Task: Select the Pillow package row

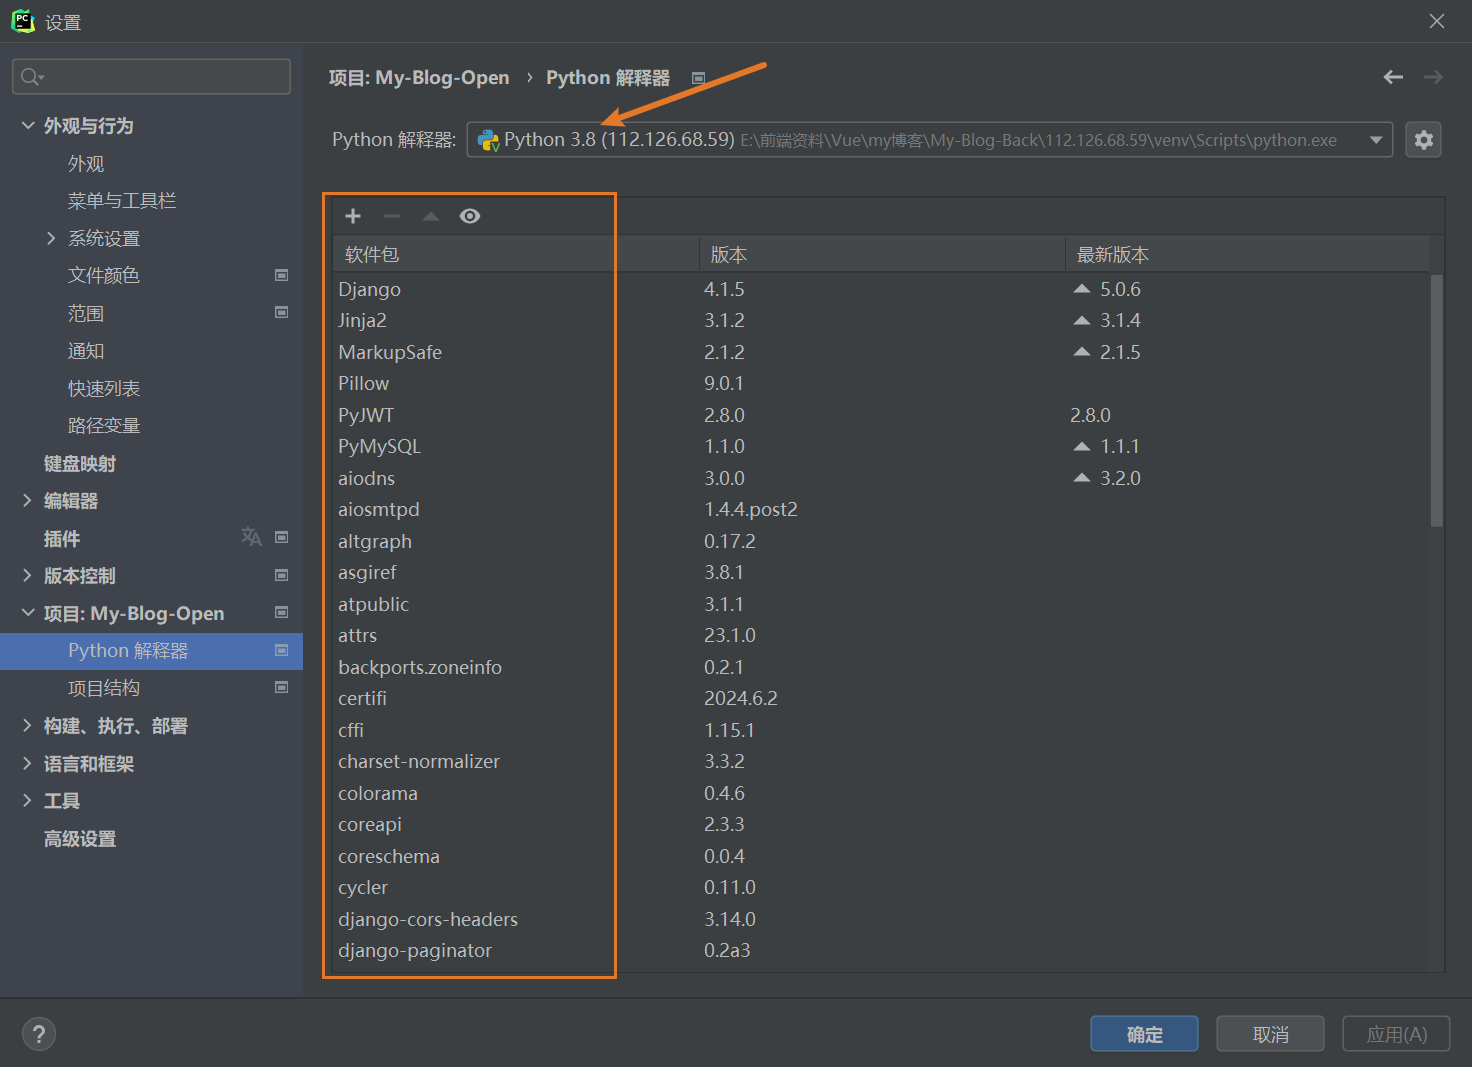Action: [x=880, y=383]
